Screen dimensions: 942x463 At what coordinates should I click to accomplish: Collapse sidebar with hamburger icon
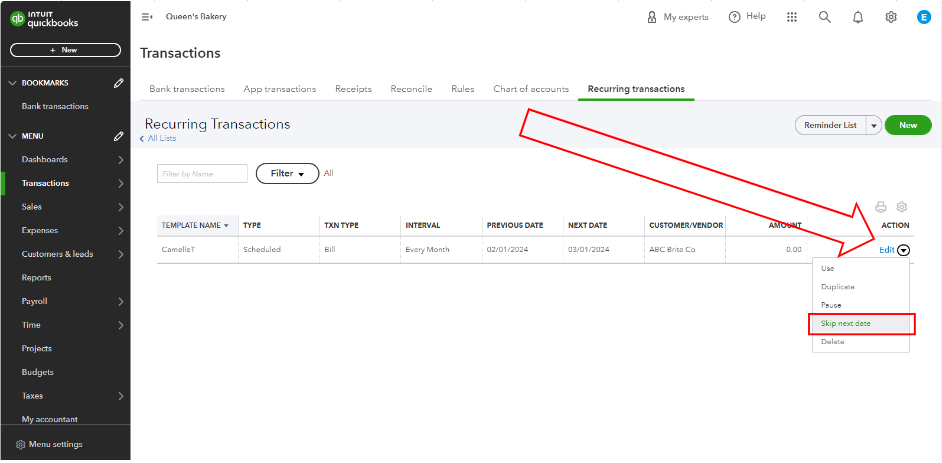pyautogui.click(x=147, y=17)
